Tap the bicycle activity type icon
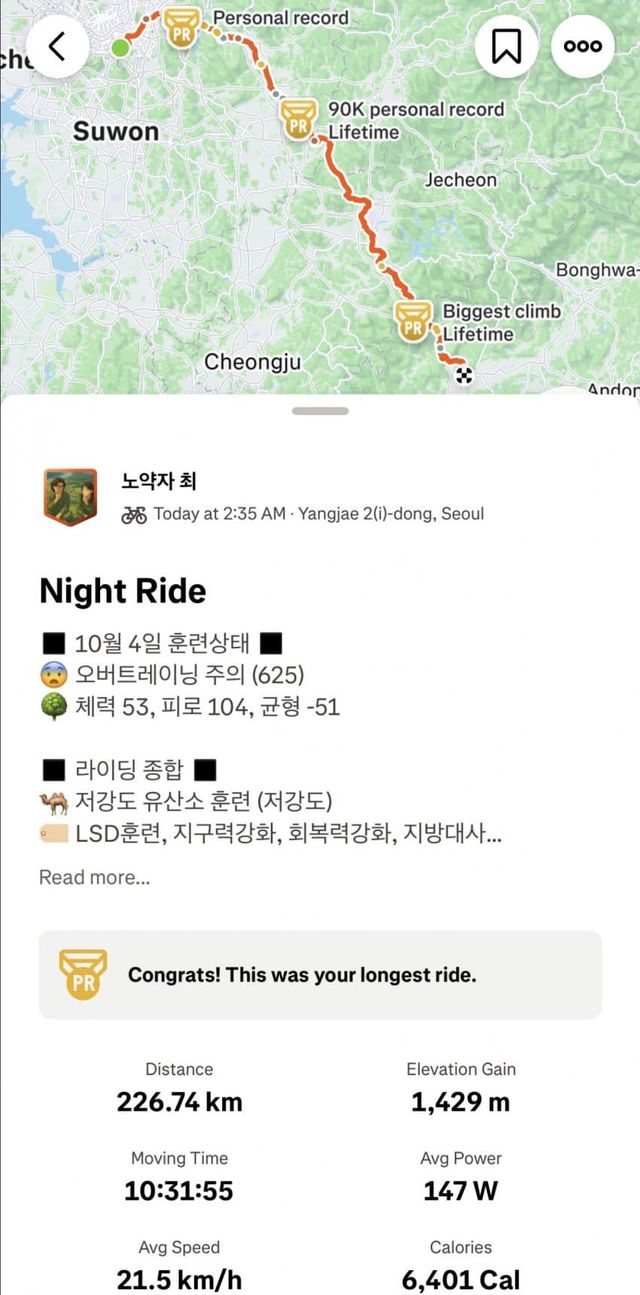The image size is (640, 1295). point(134,514)
